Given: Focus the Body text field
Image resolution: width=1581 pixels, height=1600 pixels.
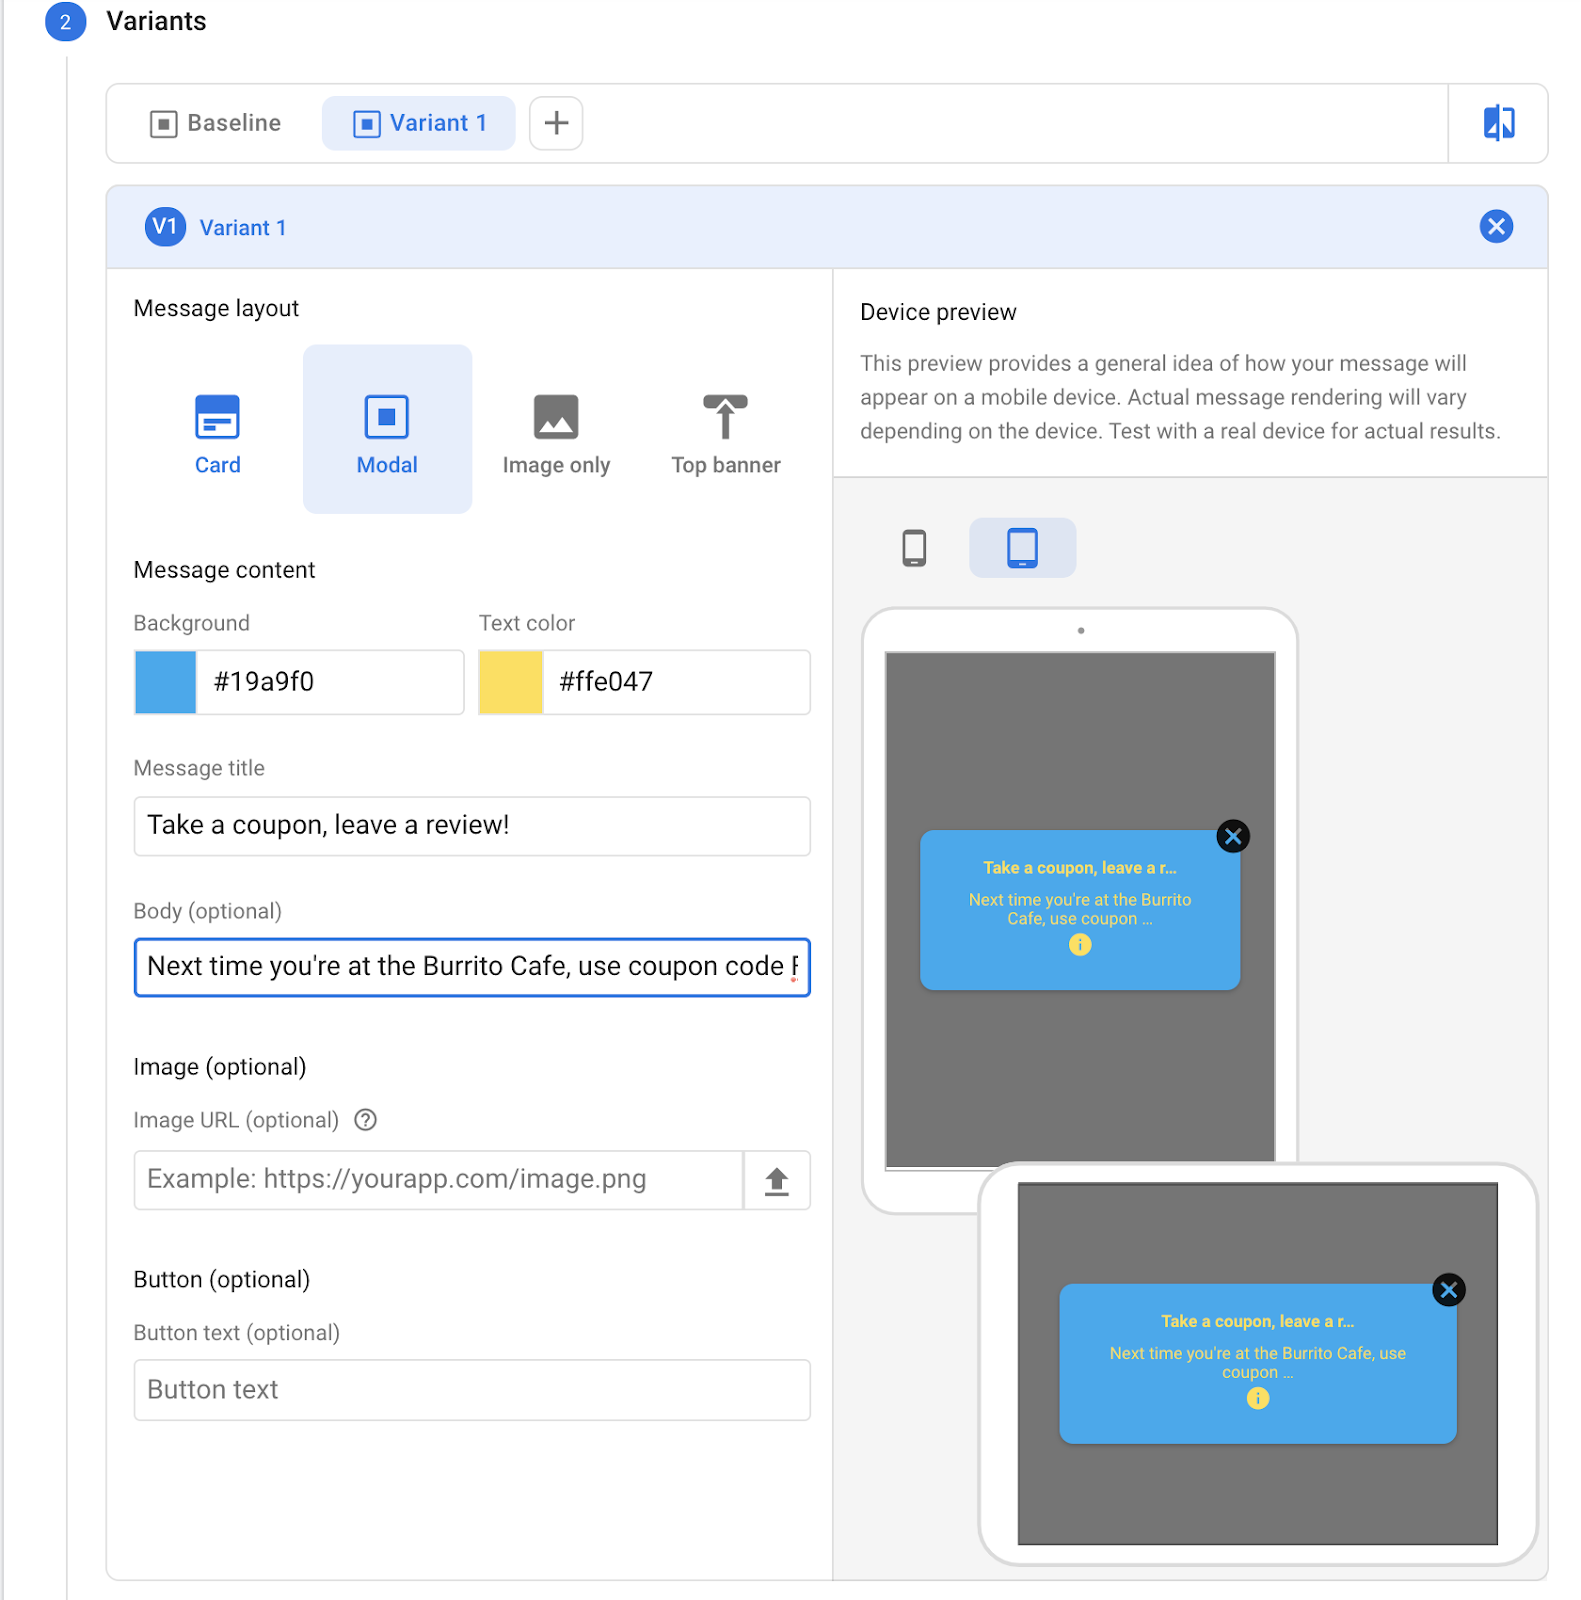Looking at the screenshot, I should pos(472,967).
